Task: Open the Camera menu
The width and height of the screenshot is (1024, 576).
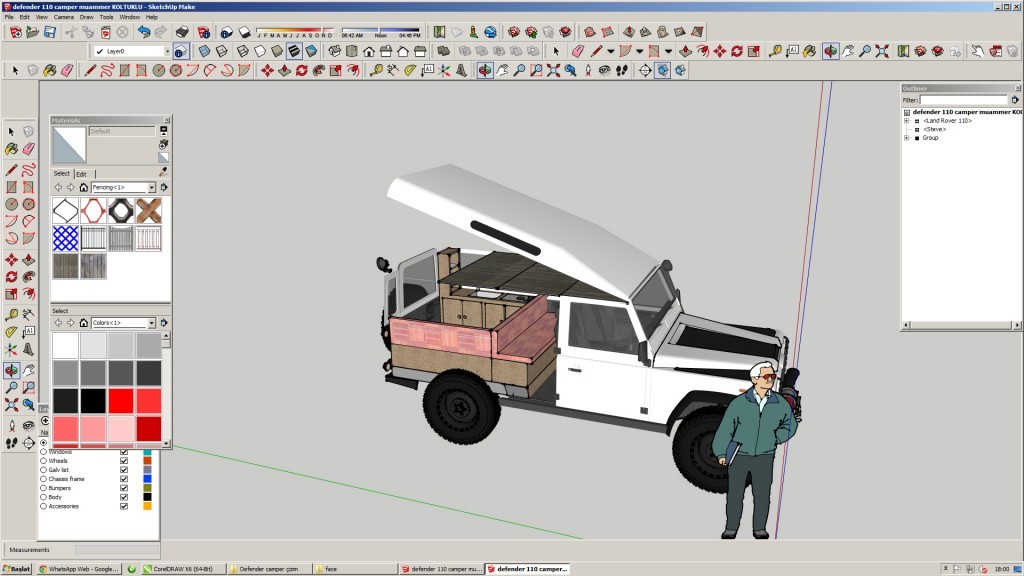Action: (63, 17)
